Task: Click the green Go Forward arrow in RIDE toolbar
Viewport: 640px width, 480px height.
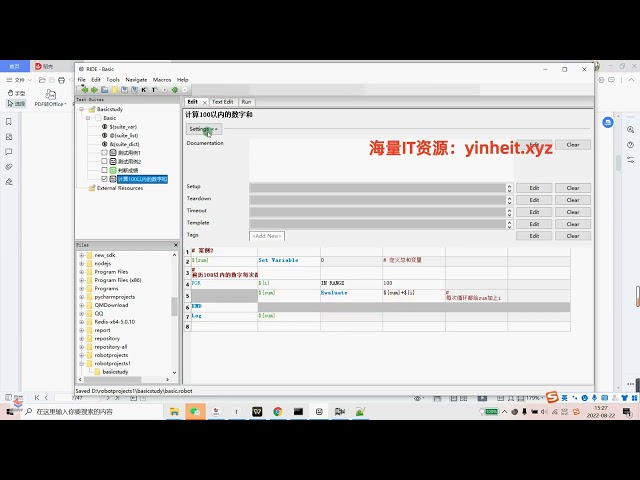Action: pos(94,90)
